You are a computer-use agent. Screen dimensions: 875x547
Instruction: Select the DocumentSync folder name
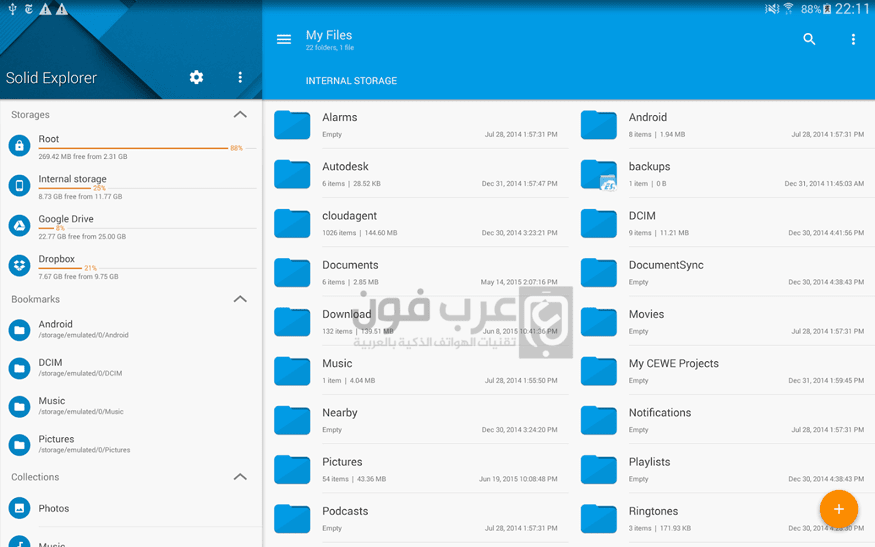pos(666,265)
